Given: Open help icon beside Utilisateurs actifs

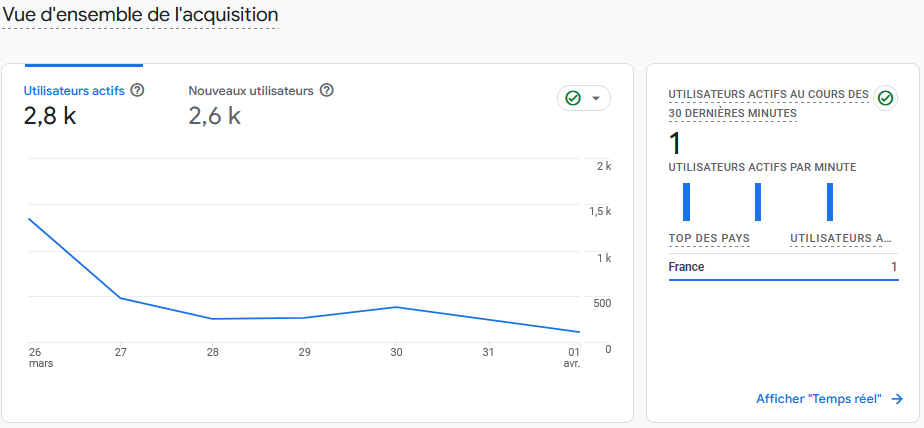Looking at the screenshot, I should click(137, 91).
